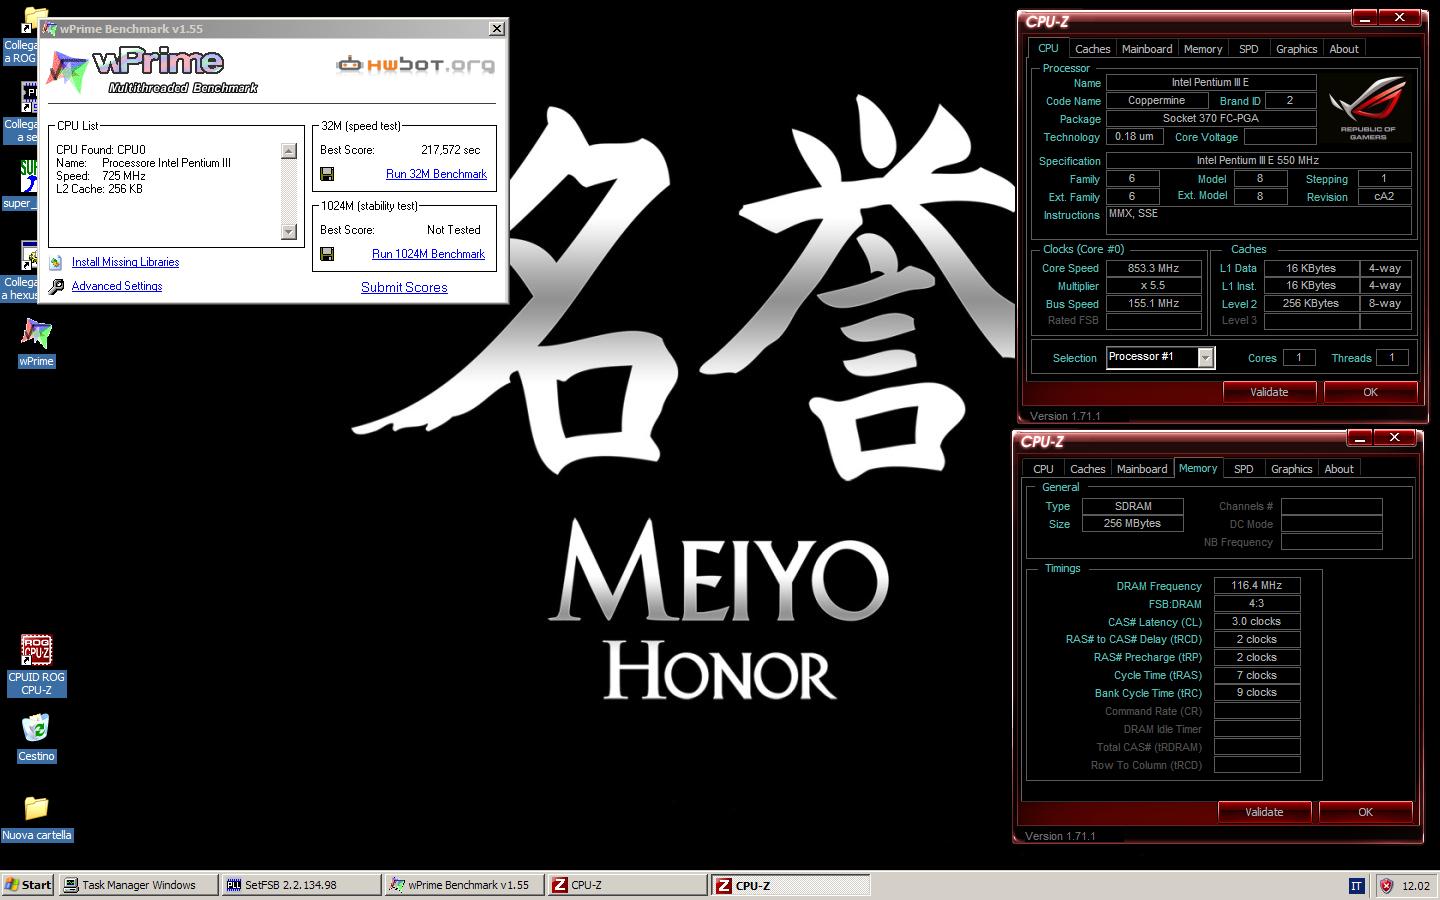Switch to CPU tab in lower CPU-Z
1440x900 pixels.
coord(1043,469)
